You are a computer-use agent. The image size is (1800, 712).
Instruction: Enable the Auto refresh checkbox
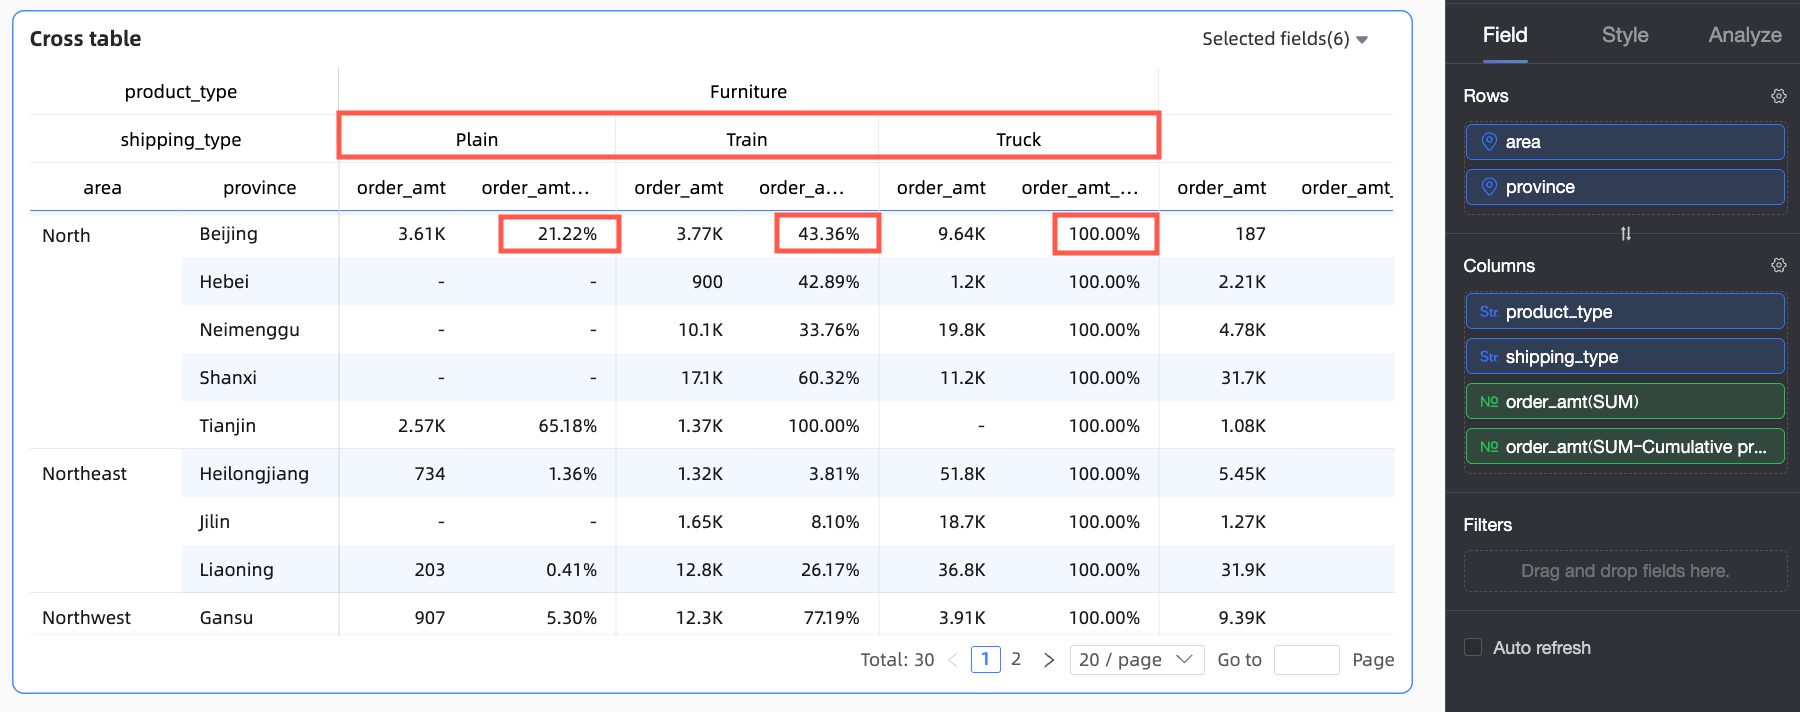pos(1473,647)
